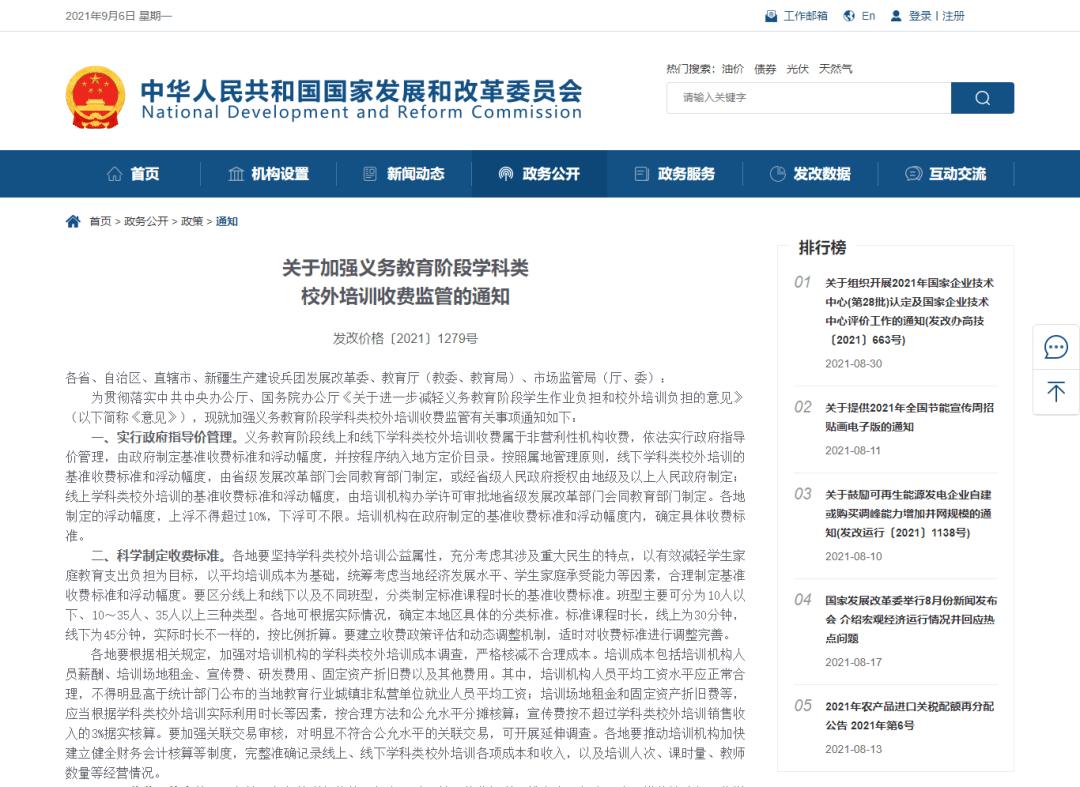Click the home icon in the 首页 nav item

(x=114, y=174)
